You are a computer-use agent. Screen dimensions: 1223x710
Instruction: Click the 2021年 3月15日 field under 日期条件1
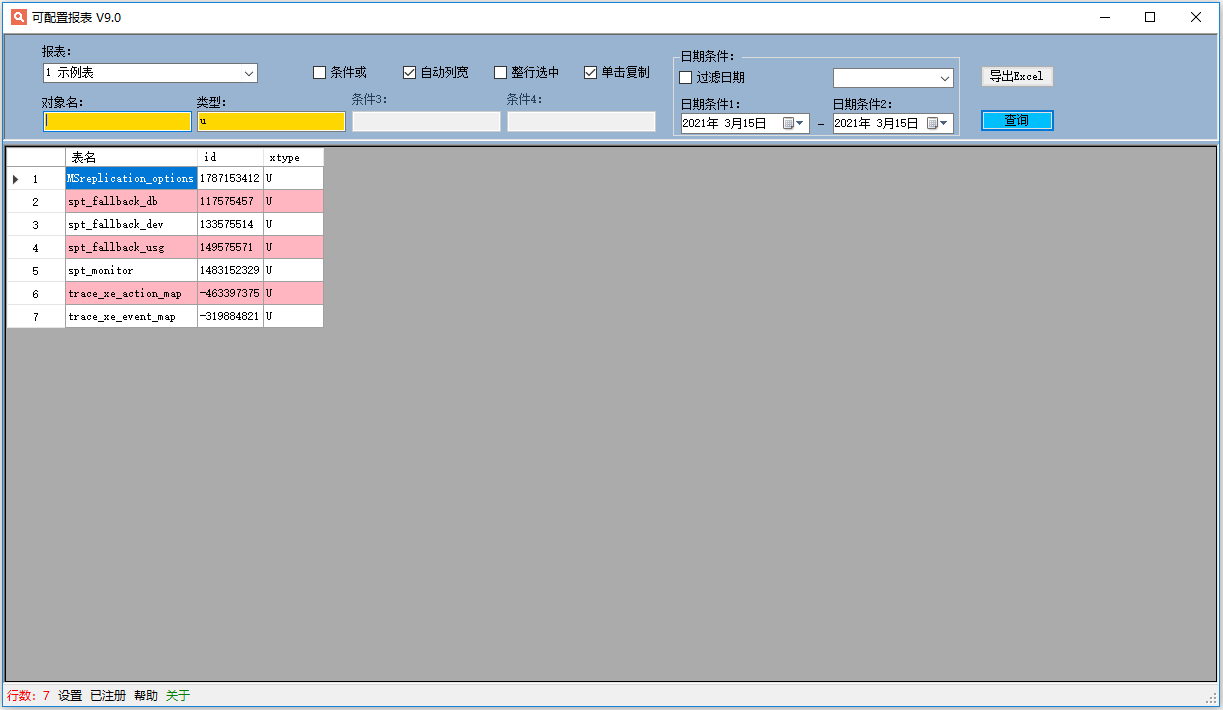tap(745, 123)
